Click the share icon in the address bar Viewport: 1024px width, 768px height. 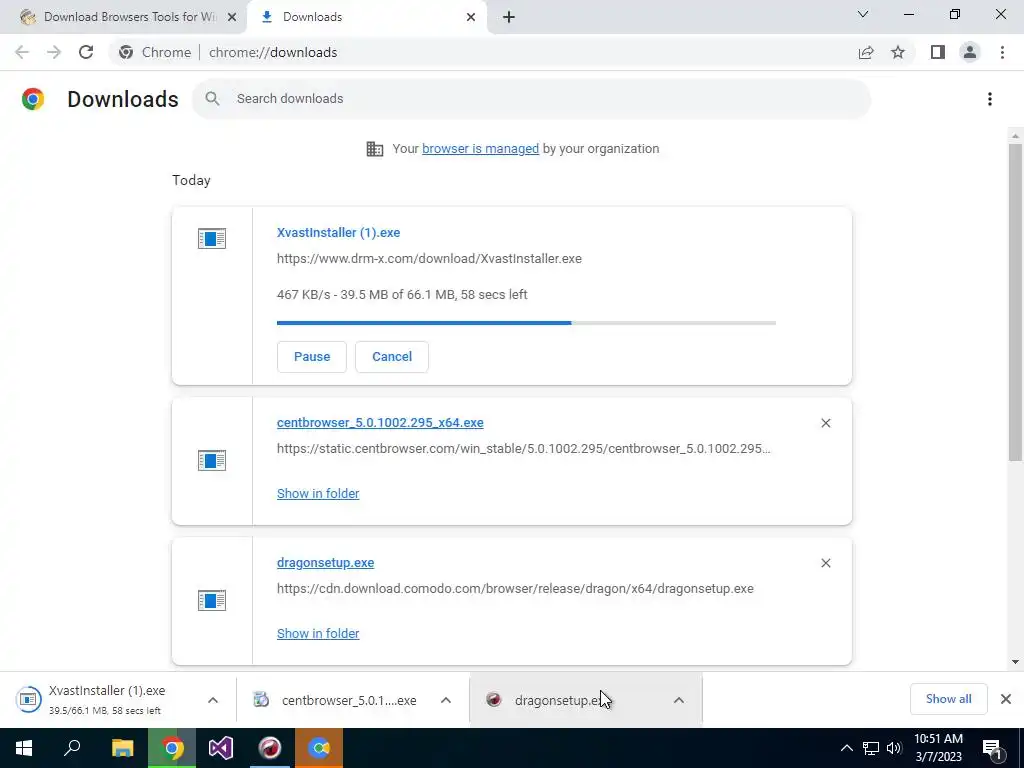(866, 52)
